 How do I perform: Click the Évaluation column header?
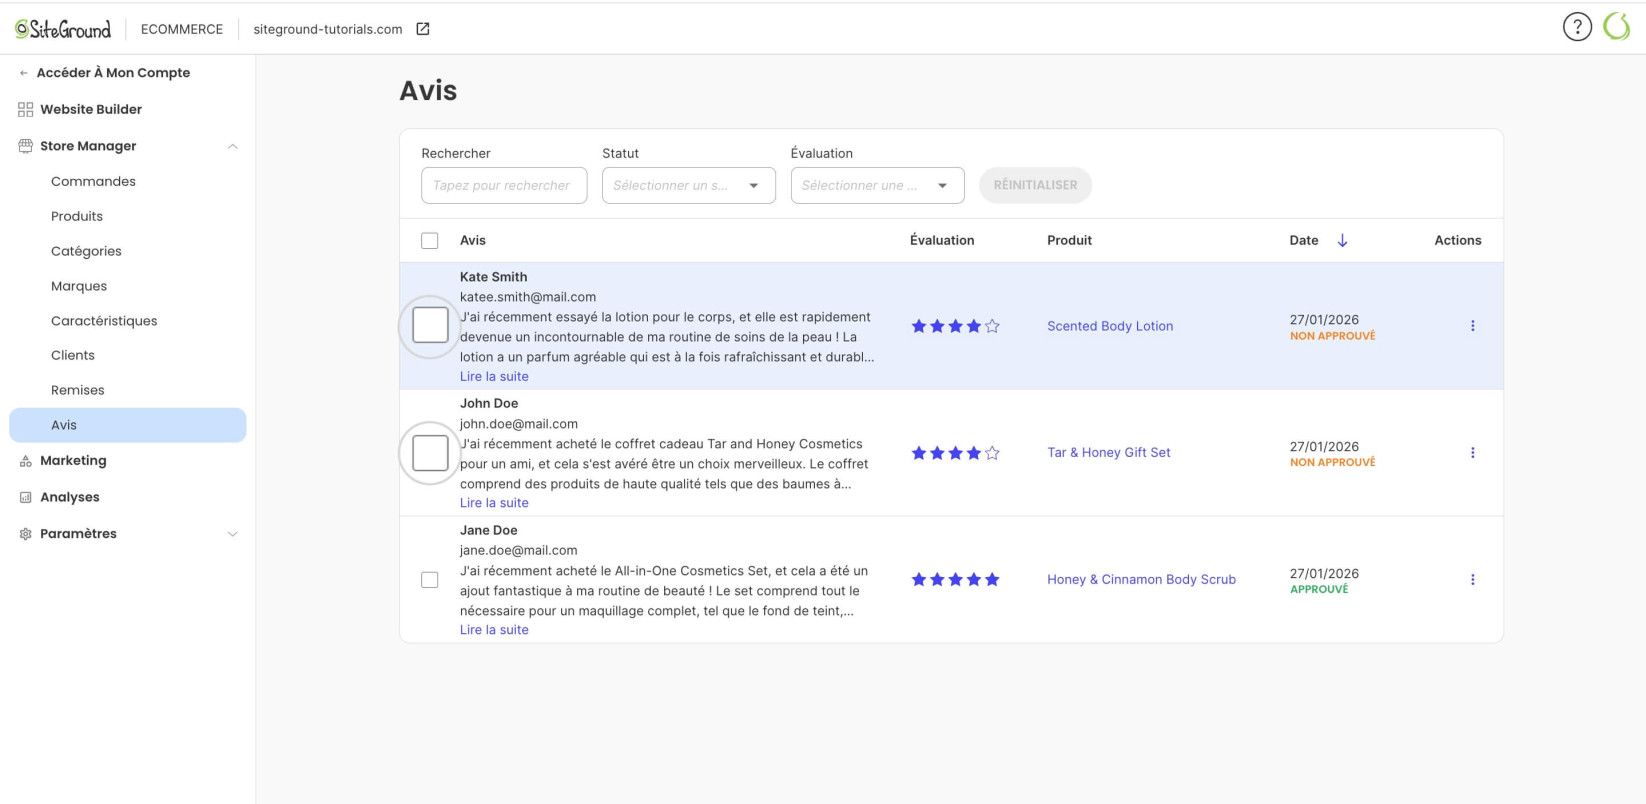coord(942,240)
